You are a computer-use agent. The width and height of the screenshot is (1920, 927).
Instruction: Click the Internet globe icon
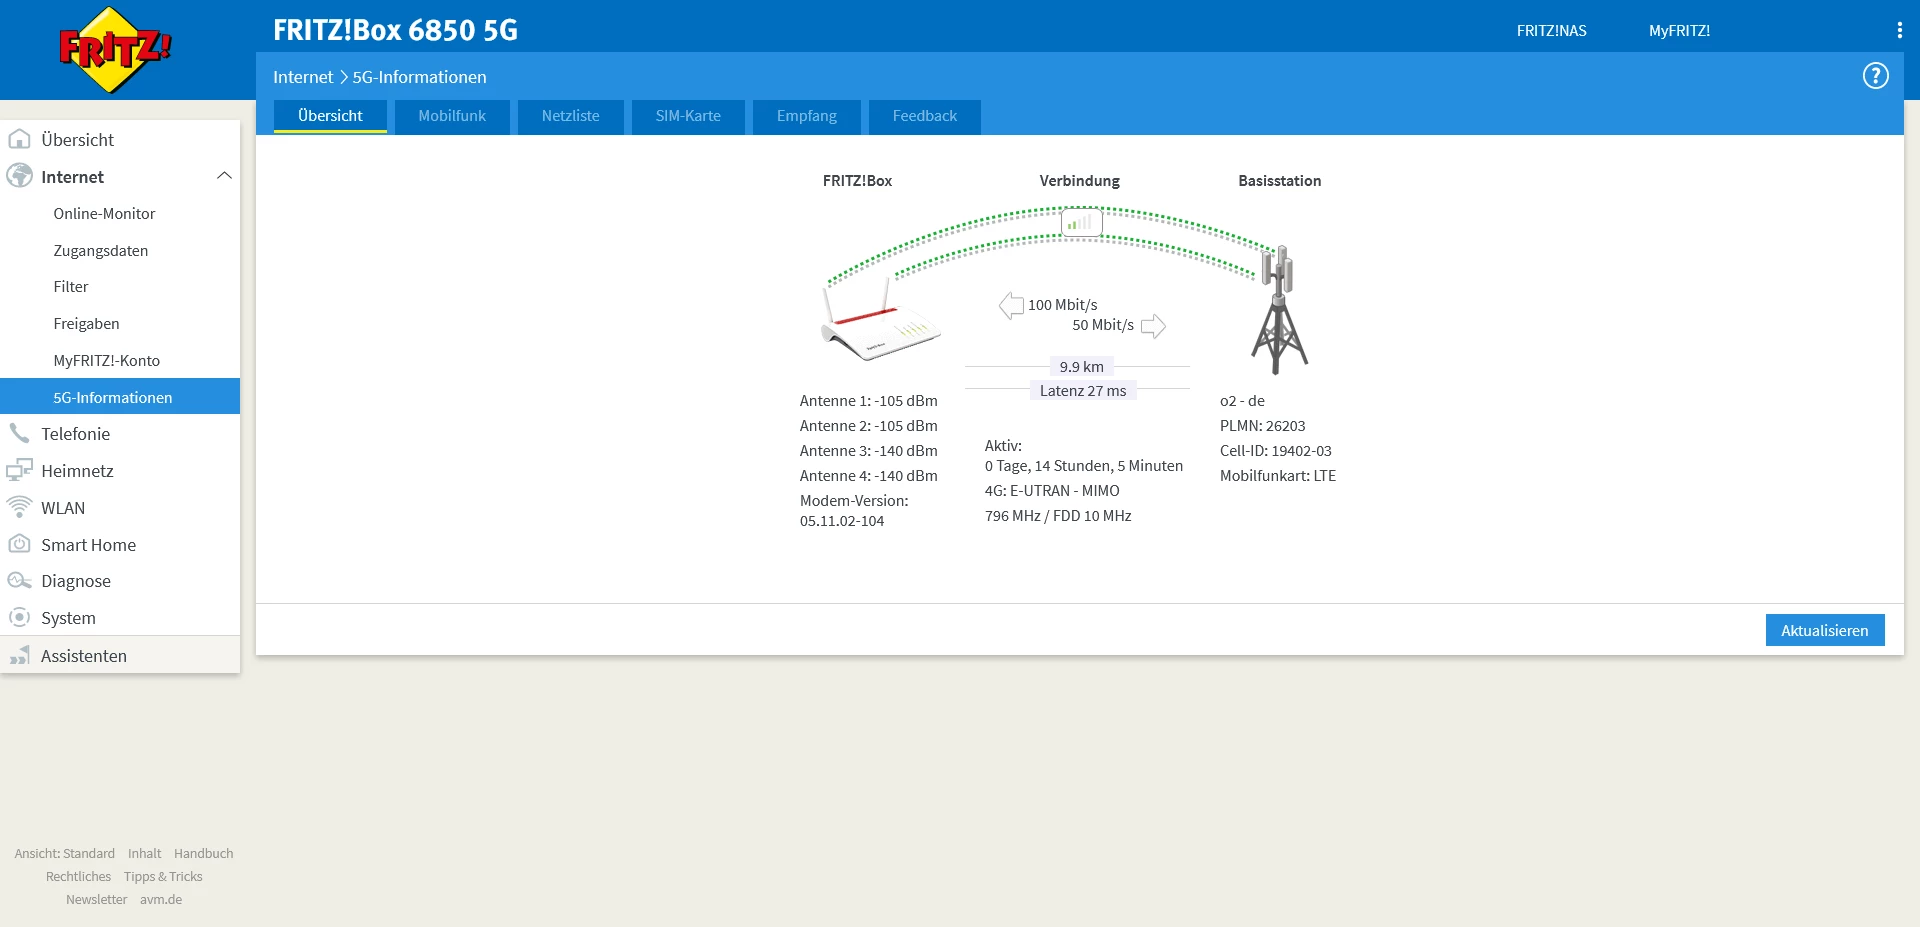pyautogui.click(x=19, y=176)
